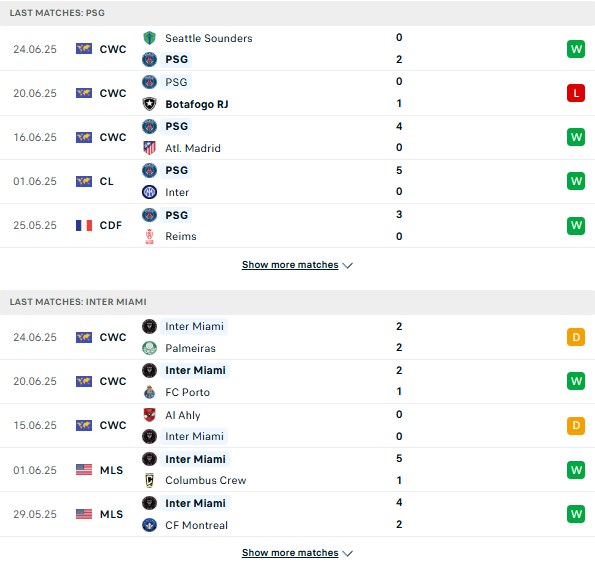Expand PSG matches via Show more matches

tap(290, 265)
